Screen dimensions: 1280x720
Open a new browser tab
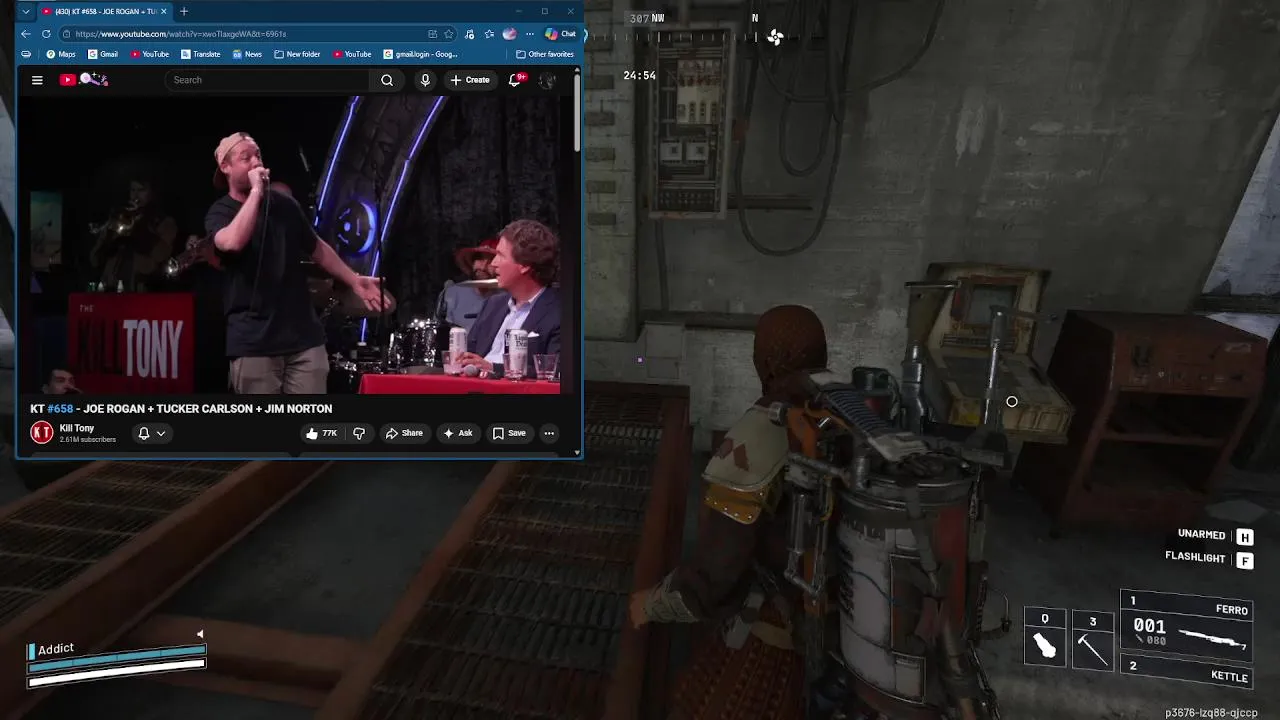coord(184,12)
